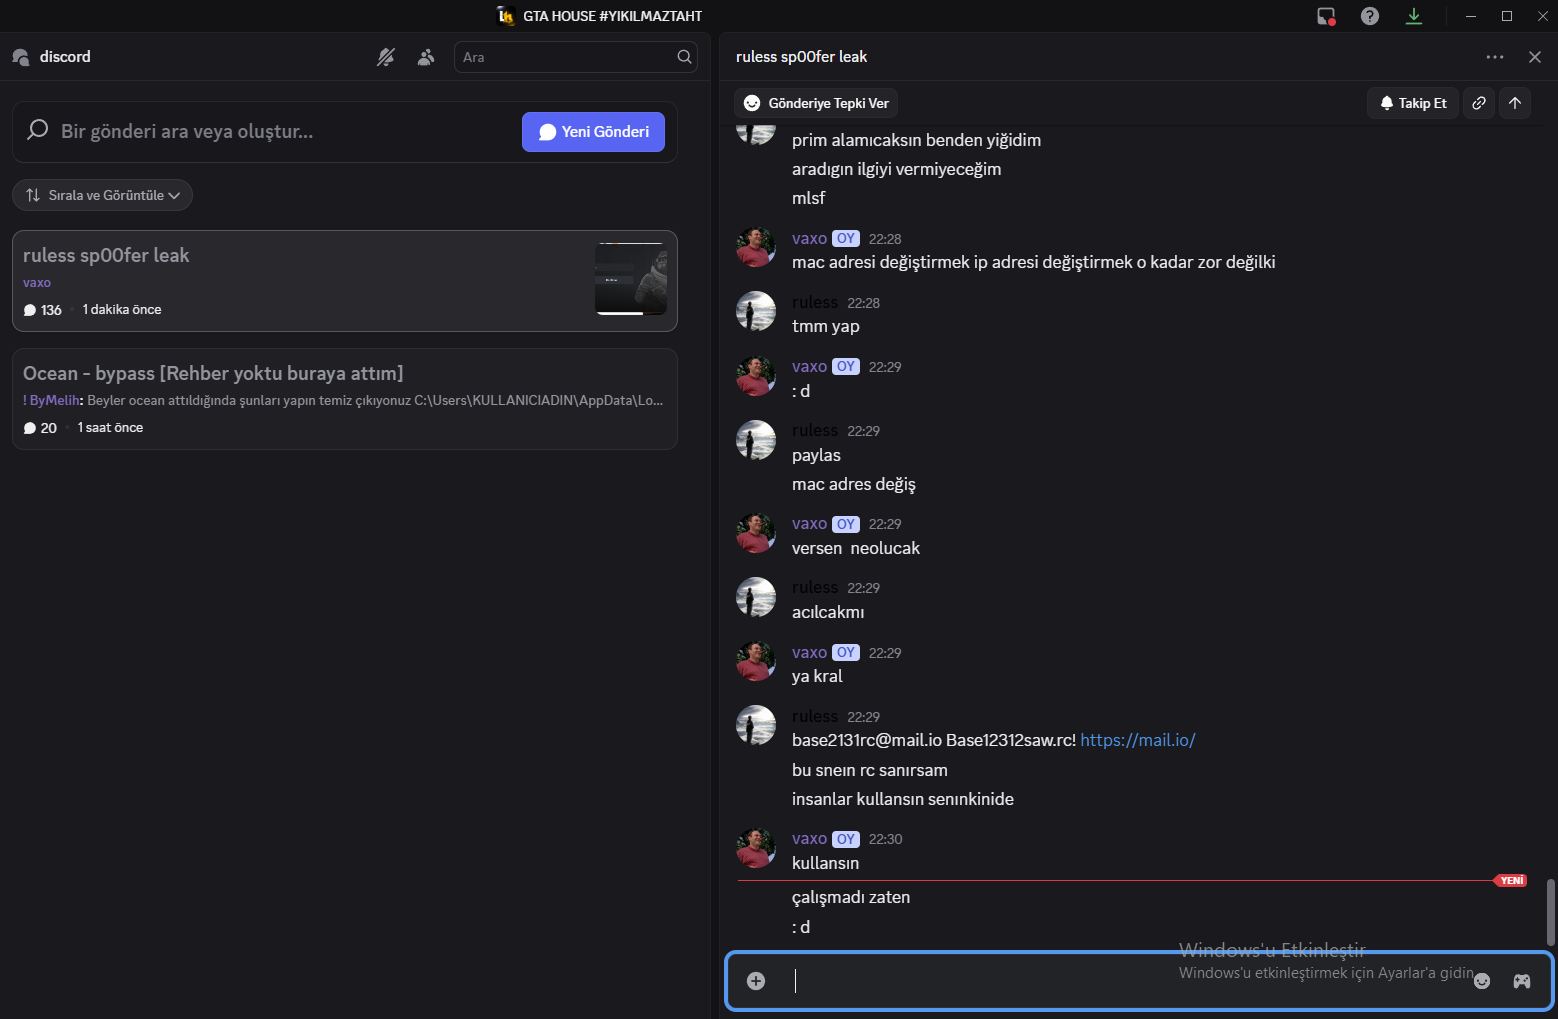Screen dimensions: 1558x1019
Task: Click ruless avatar beside "paylas"
Action: (x=756, y=440)
